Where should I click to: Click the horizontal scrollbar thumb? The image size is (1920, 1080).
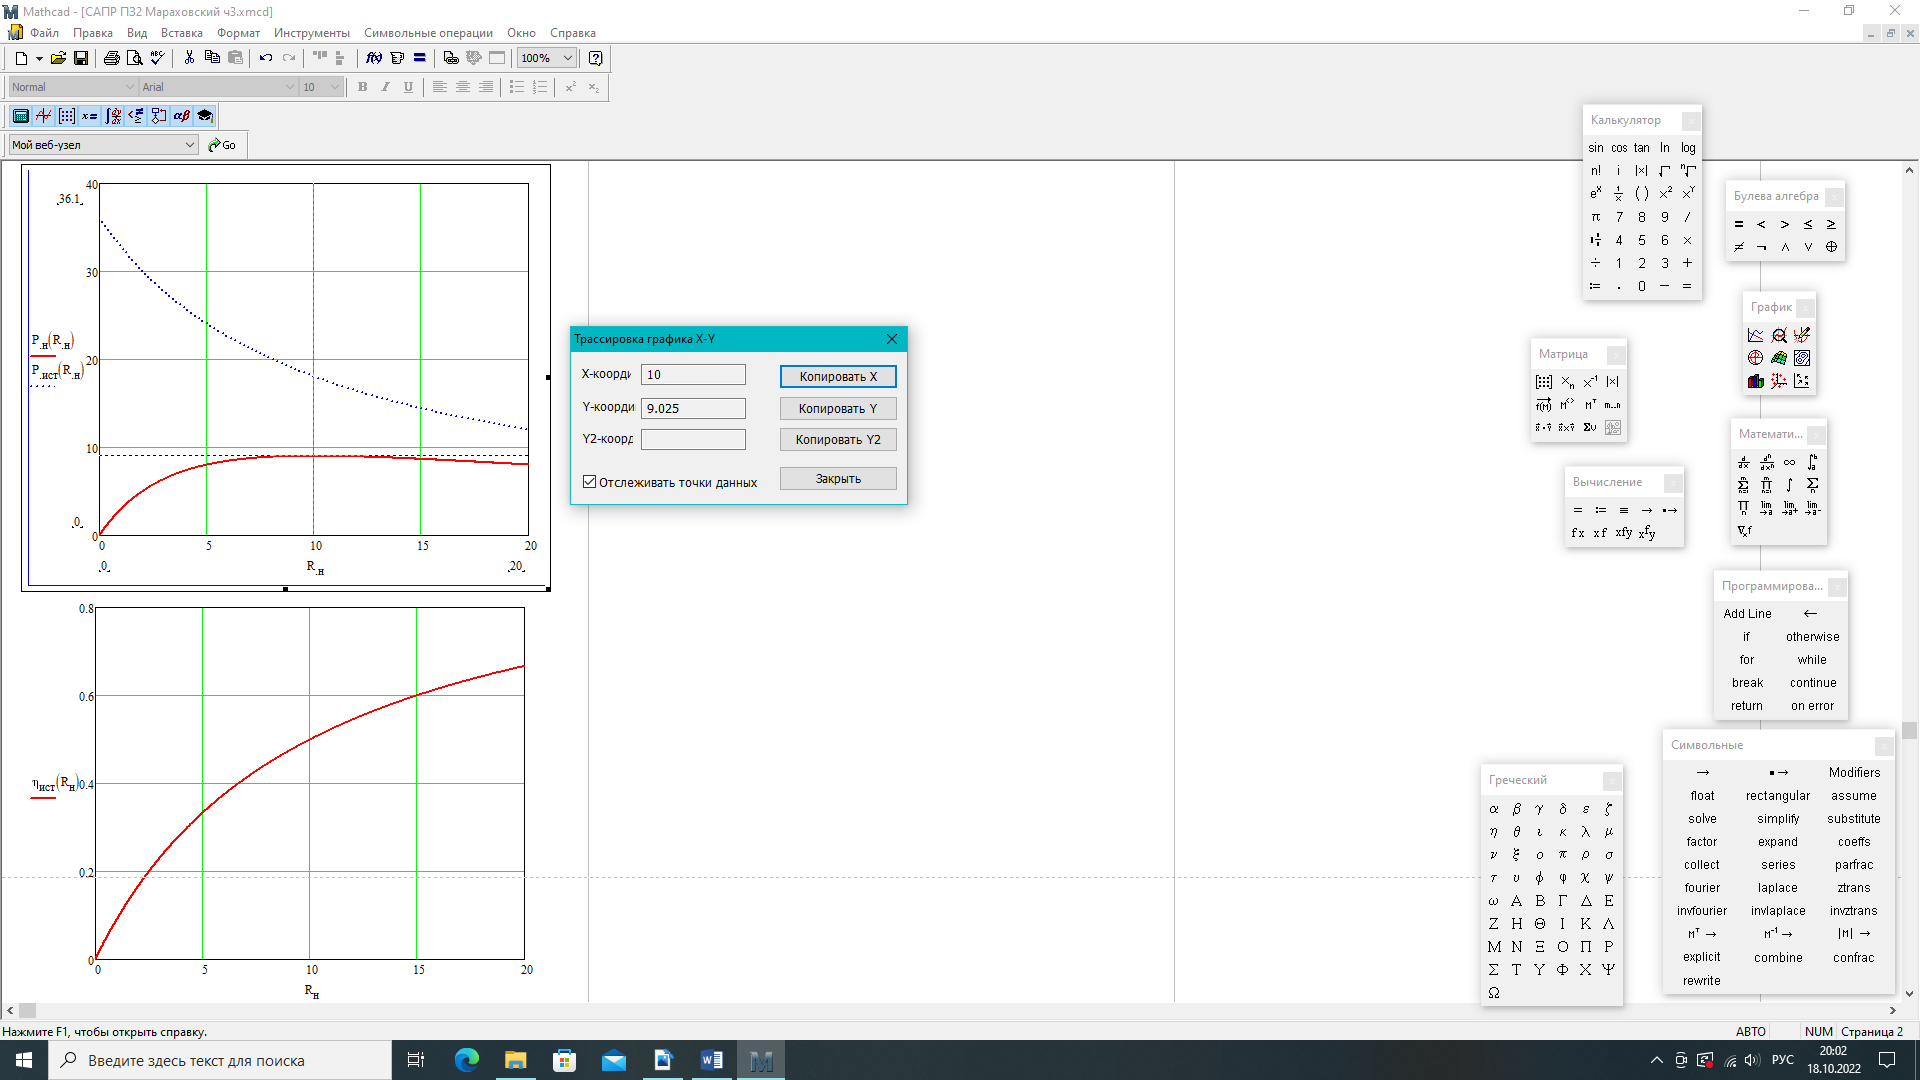pos(27,1011)
